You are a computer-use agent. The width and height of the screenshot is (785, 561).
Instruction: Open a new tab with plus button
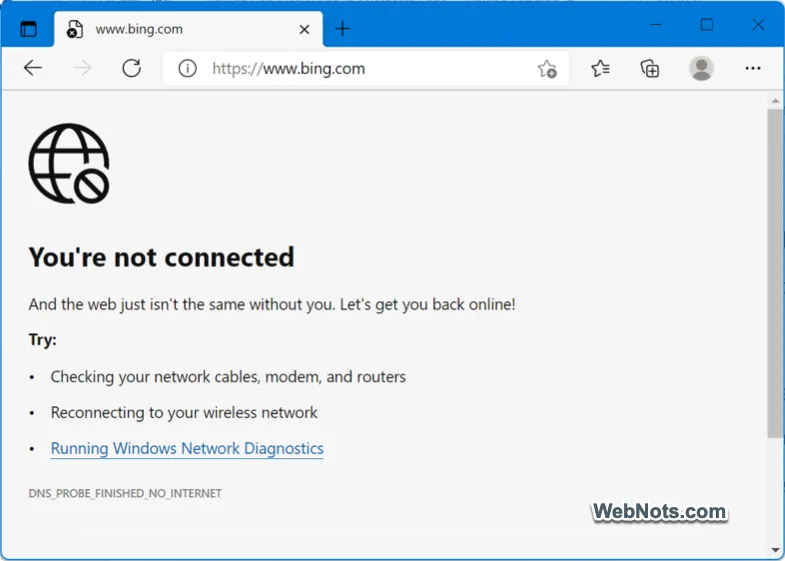[342, 29]
